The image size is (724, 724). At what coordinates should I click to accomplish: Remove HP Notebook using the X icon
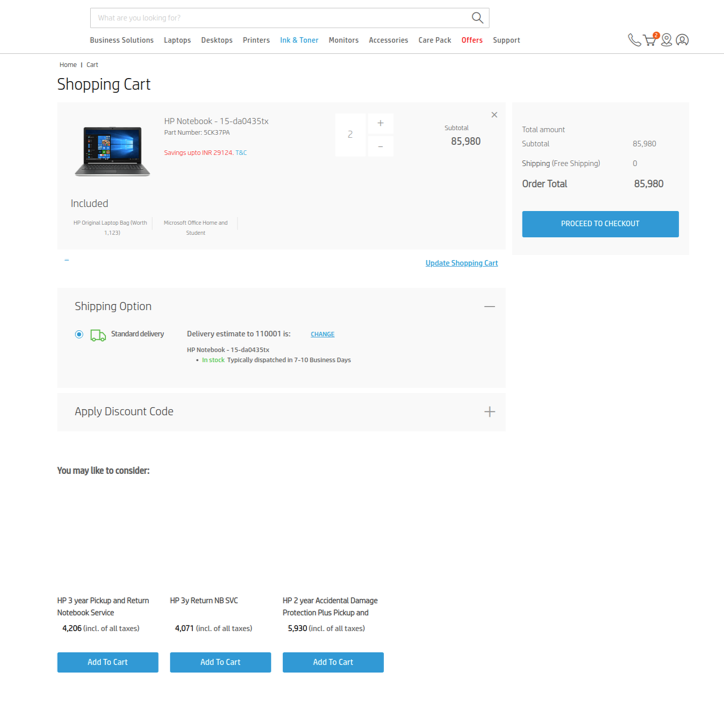[494, 115]
